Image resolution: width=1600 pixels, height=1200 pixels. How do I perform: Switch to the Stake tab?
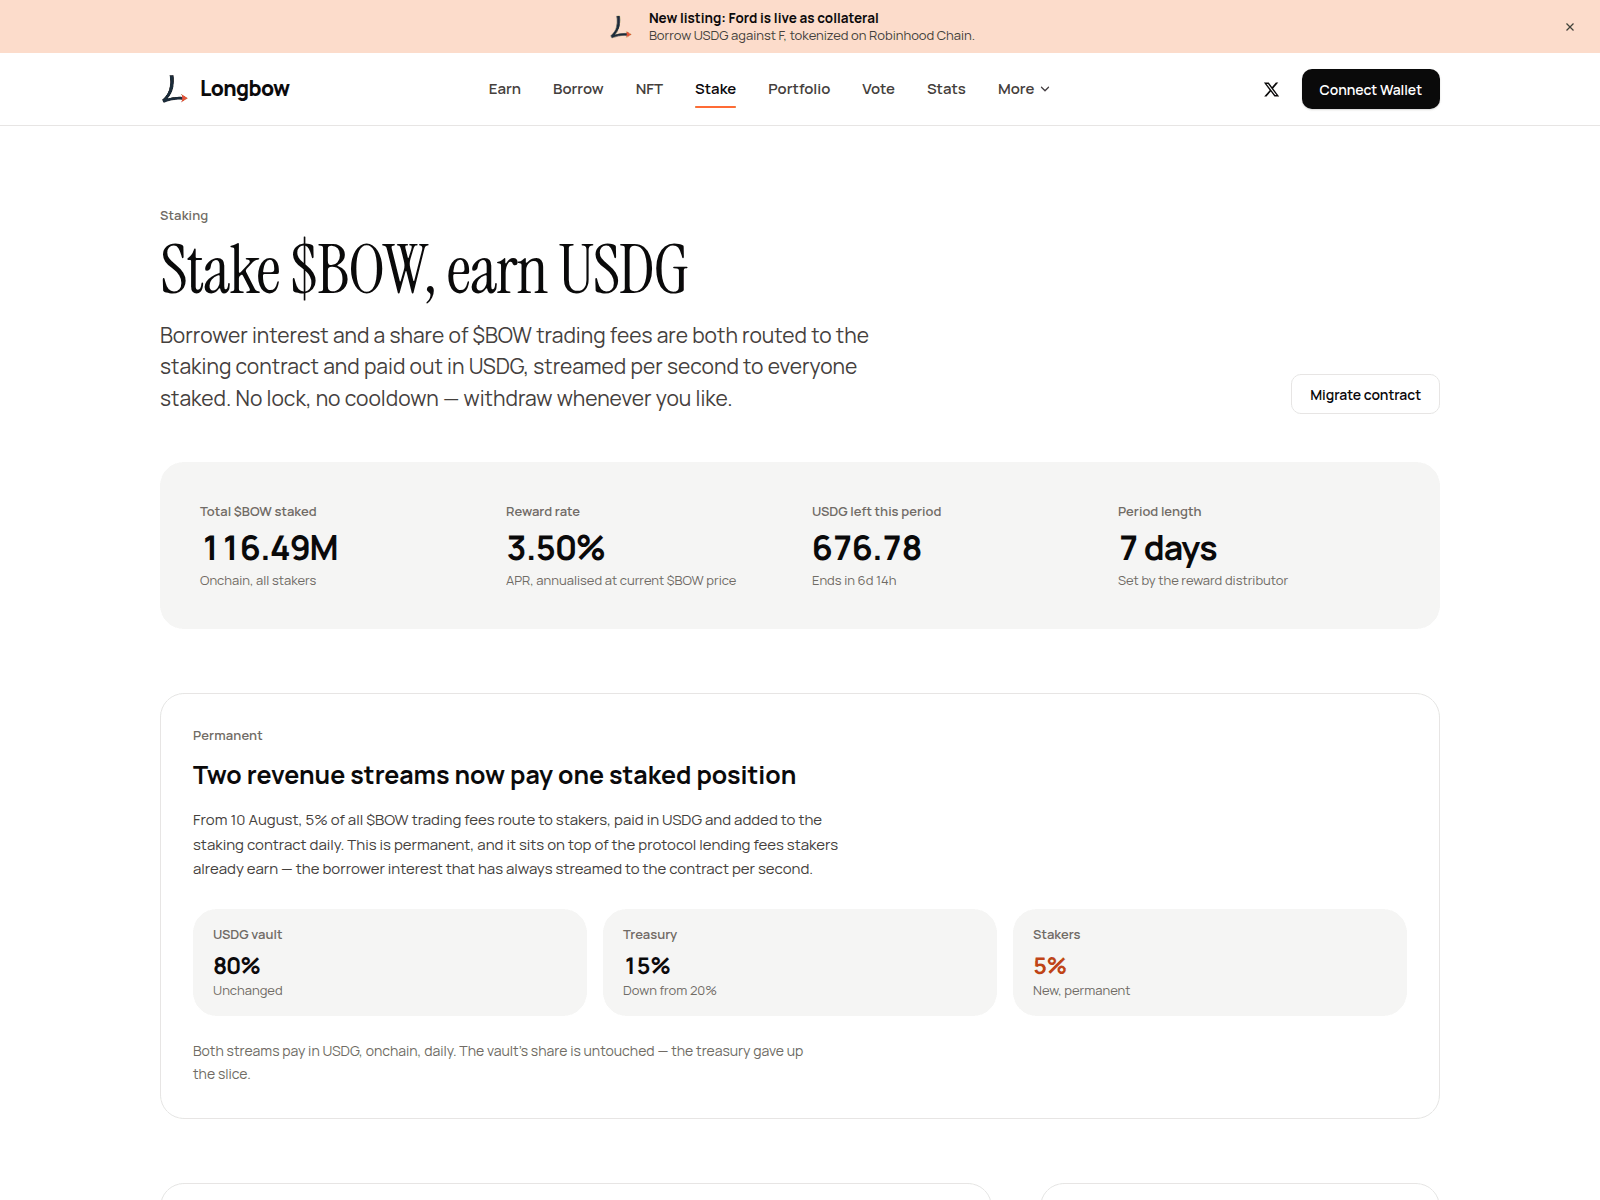coord(715,89)
